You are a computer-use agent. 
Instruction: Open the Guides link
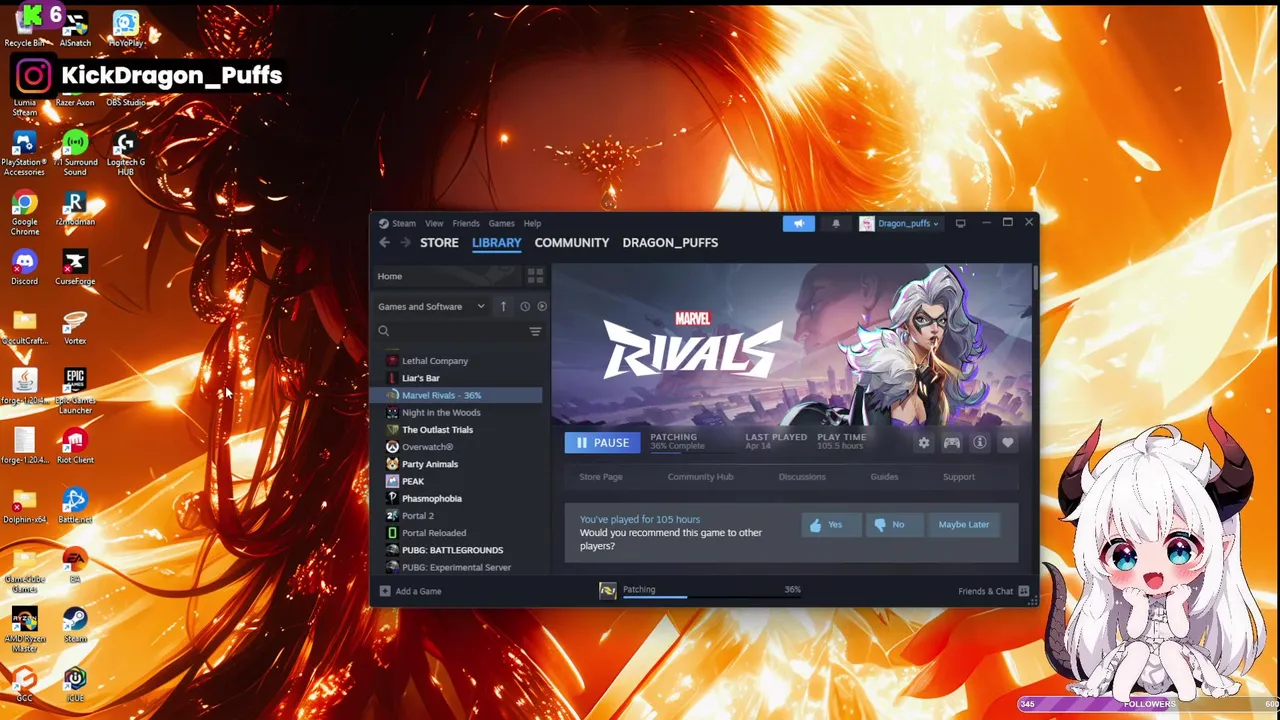click(884, 477)
